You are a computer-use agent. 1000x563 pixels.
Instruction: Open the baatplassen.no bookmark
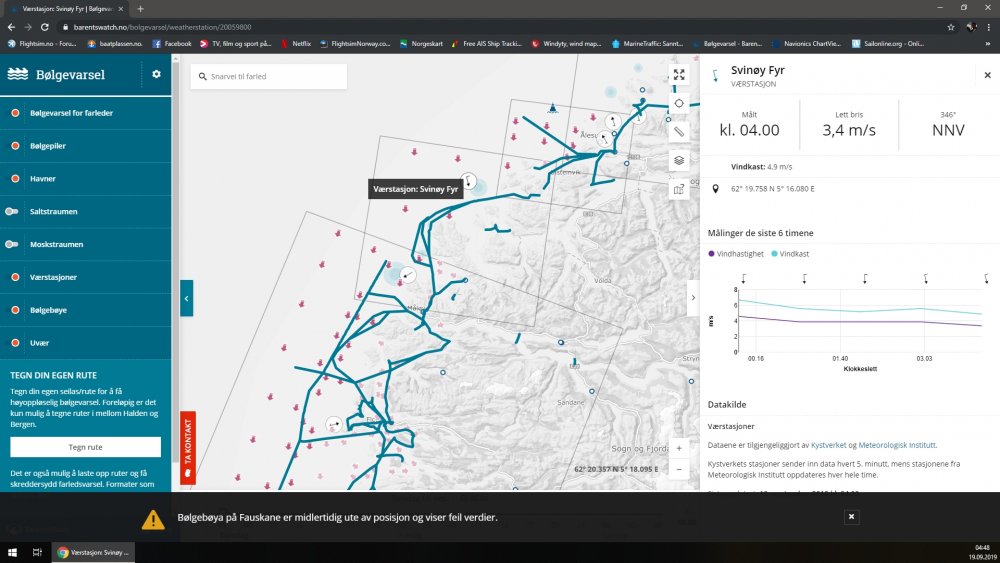(x=115, y=44)
